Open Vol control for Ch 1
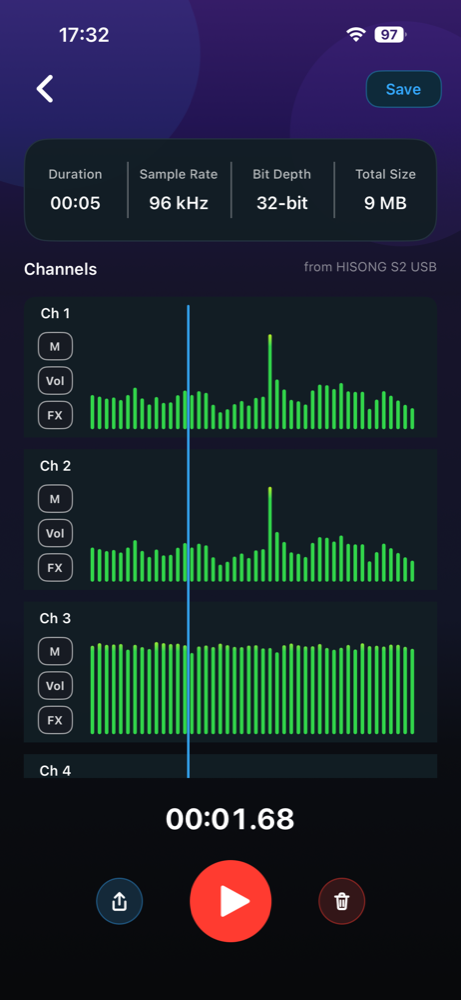The width and height of the screenshot is (461, 1000). 55,381
